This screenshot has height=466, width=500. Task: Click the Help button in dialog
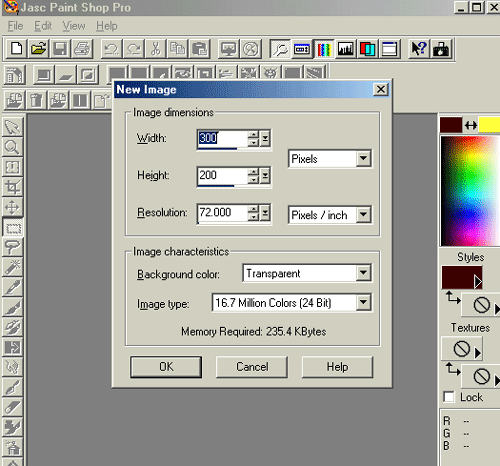click(x=337, y=367)
